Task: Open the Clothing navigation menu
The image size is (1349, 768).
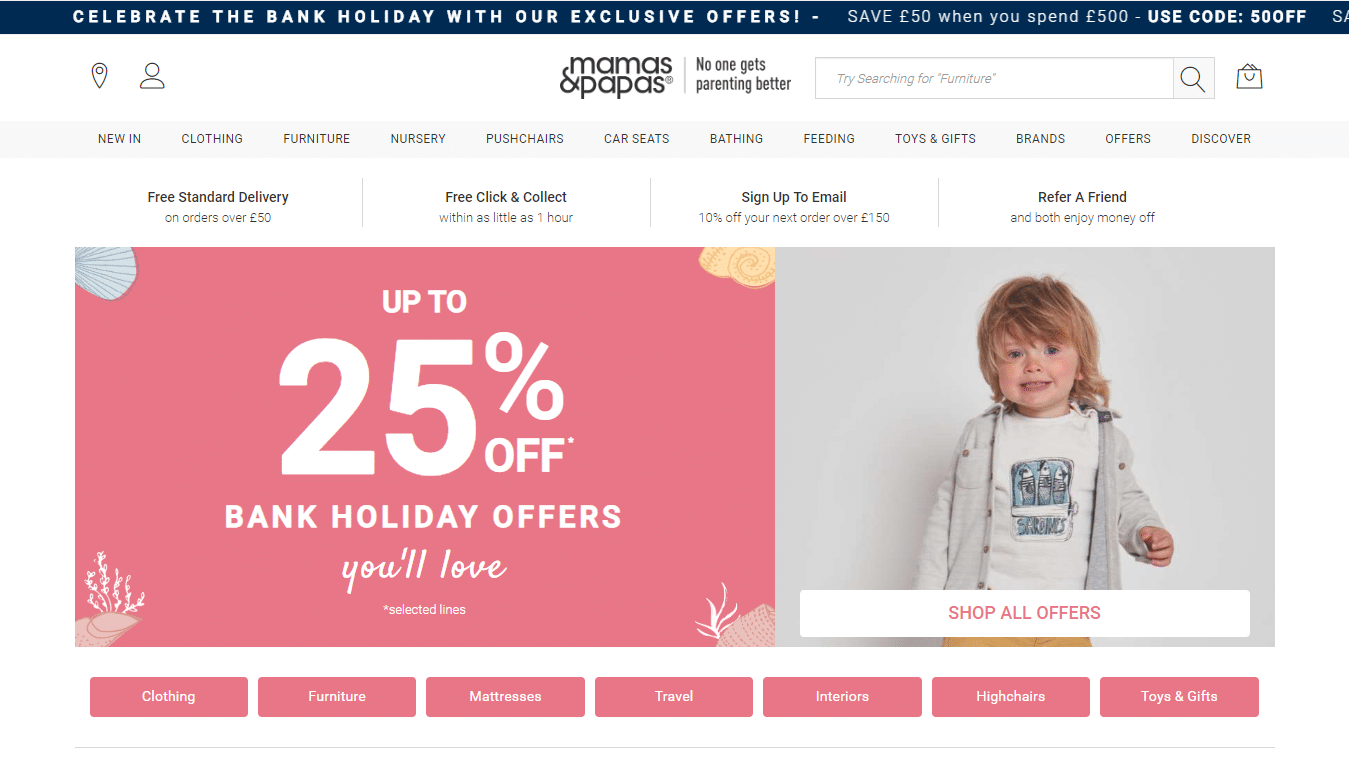Action: click(212, 139)
